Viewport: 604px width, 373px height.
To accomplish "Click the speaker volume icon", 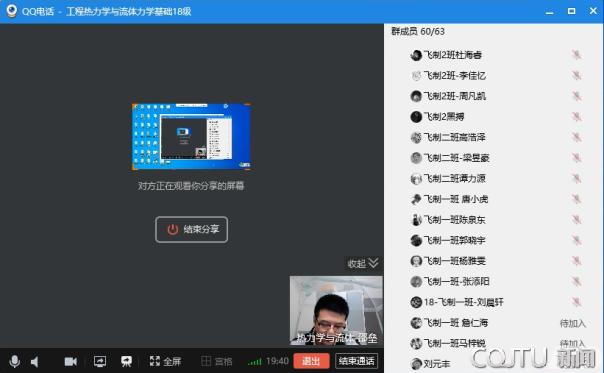I will tap(35, 361).
